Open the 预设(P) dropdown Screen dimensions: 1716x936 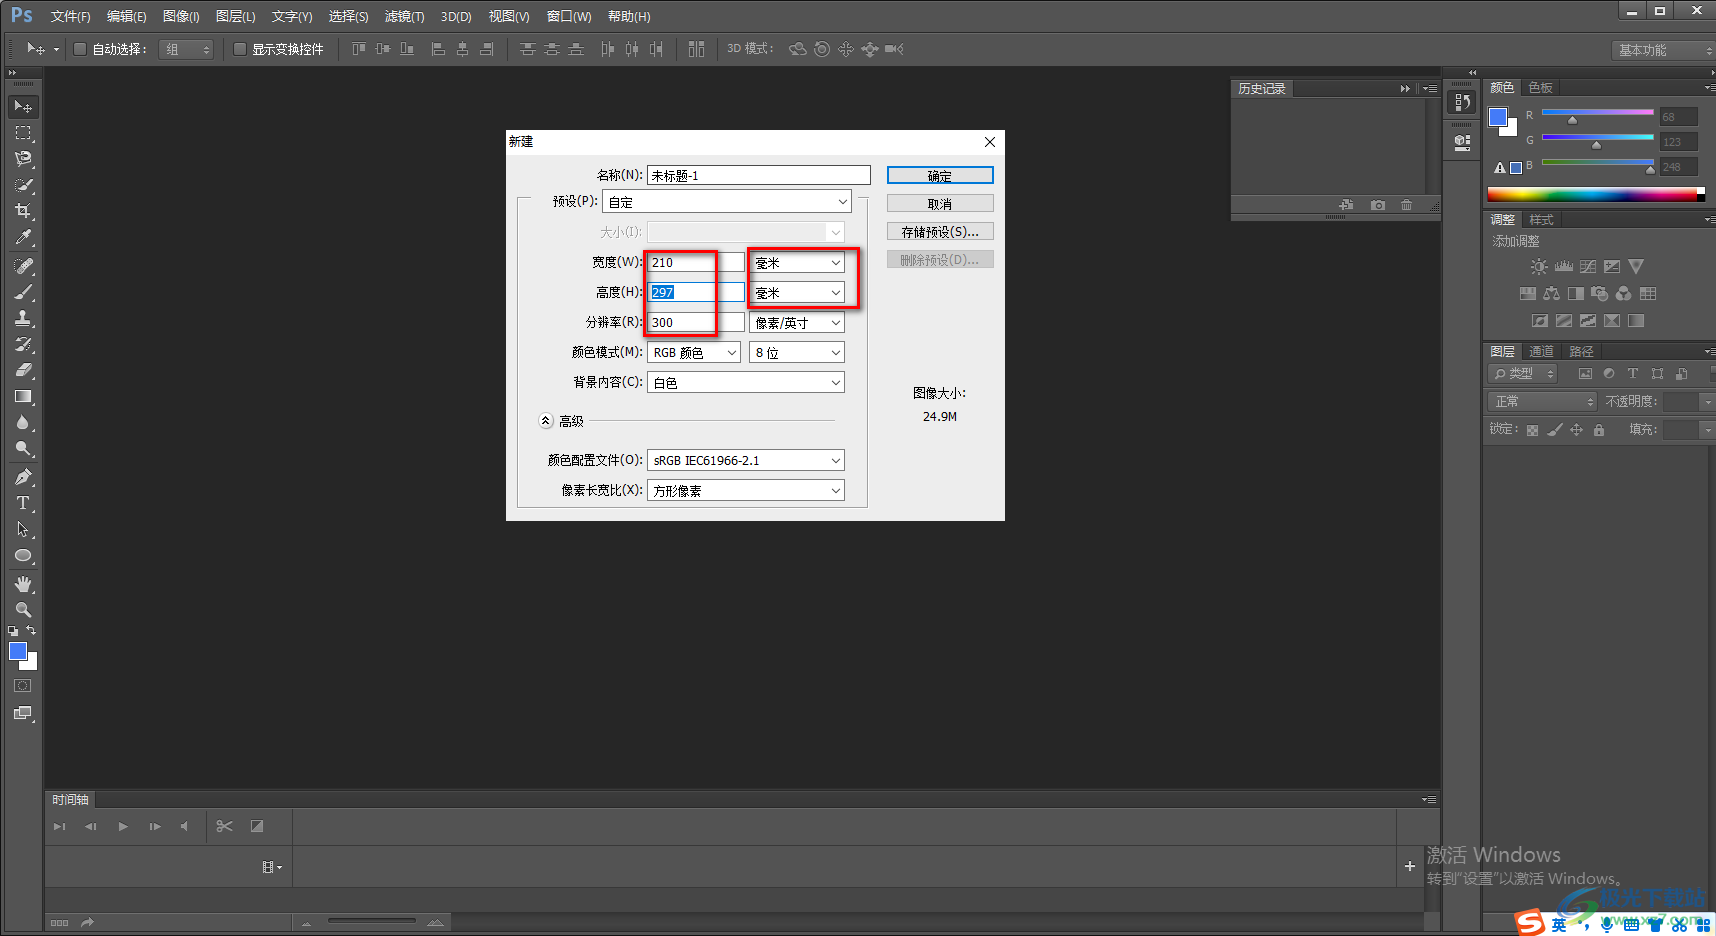(726, 202)
